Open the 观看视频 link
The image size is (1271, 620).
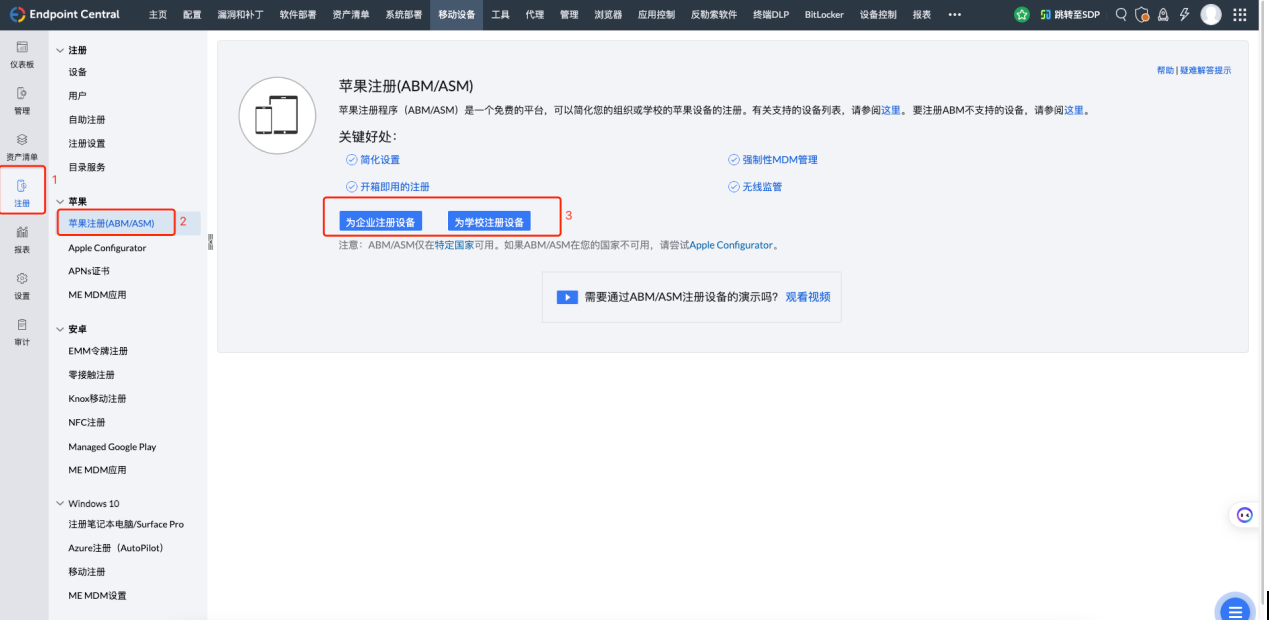[x=807, y=297]
